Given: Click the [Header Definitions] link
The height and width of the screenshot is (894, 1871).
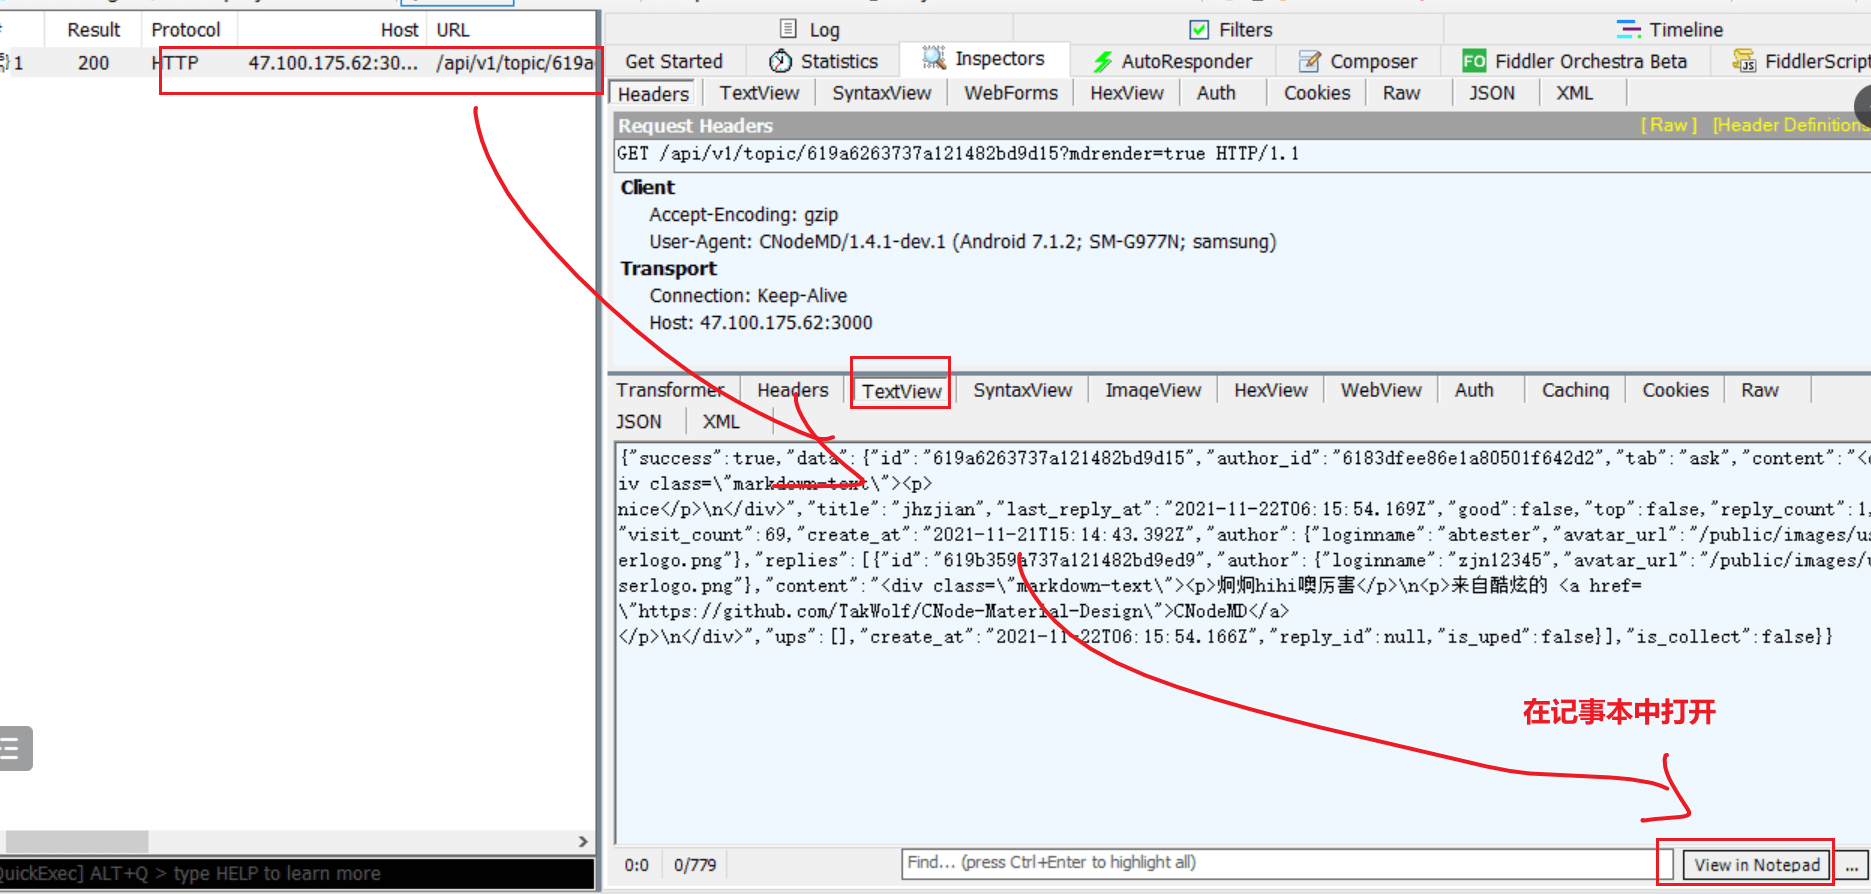Looking at the screenshot, I should pos(1790,125).
